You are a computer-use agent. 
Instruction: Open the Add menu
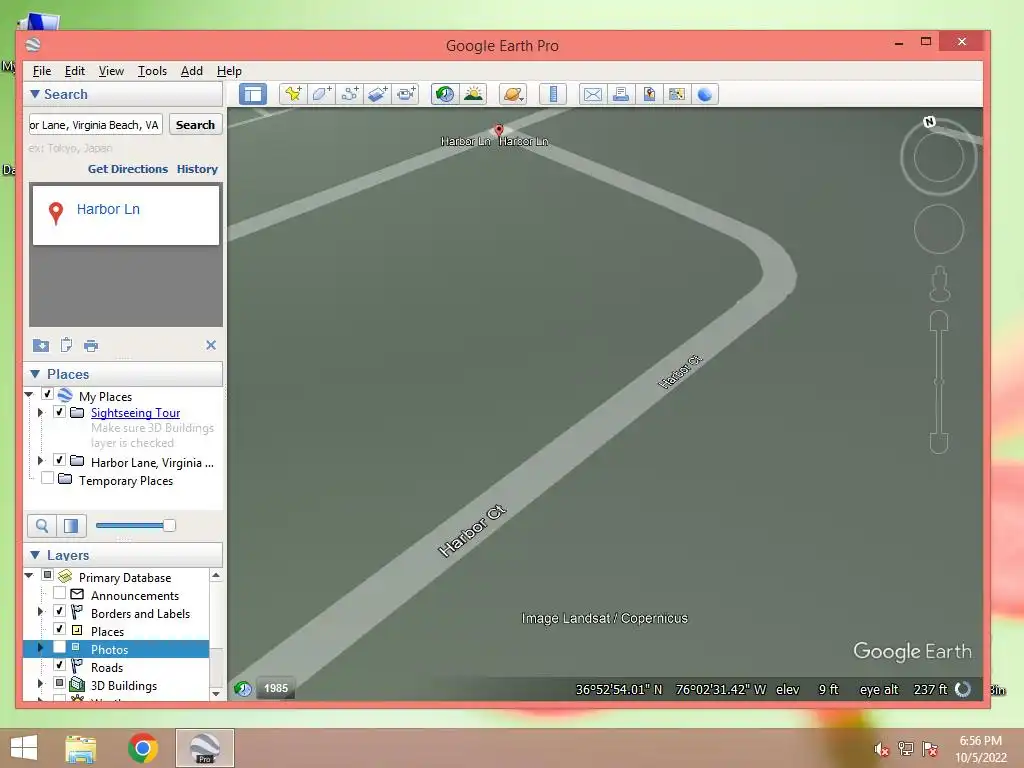point(191,71)
